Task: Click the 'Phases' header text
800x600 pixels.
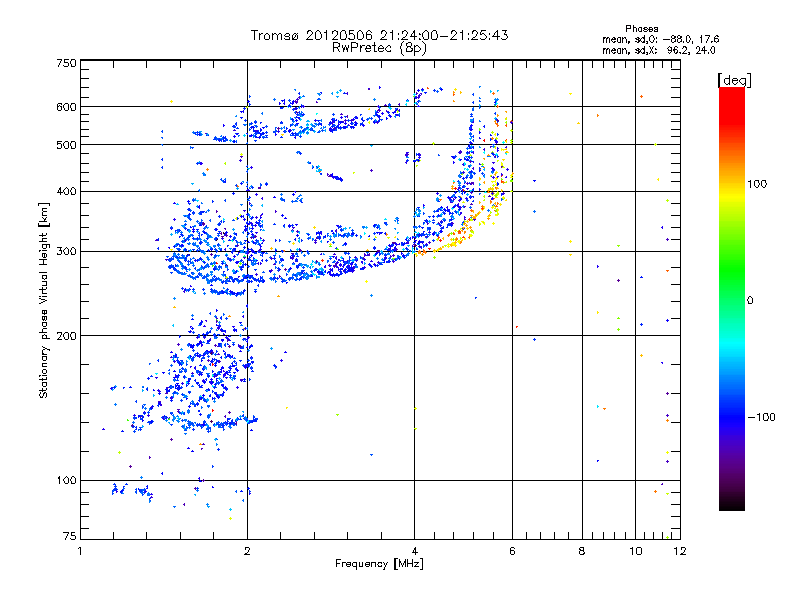Action: pos(642,29)
